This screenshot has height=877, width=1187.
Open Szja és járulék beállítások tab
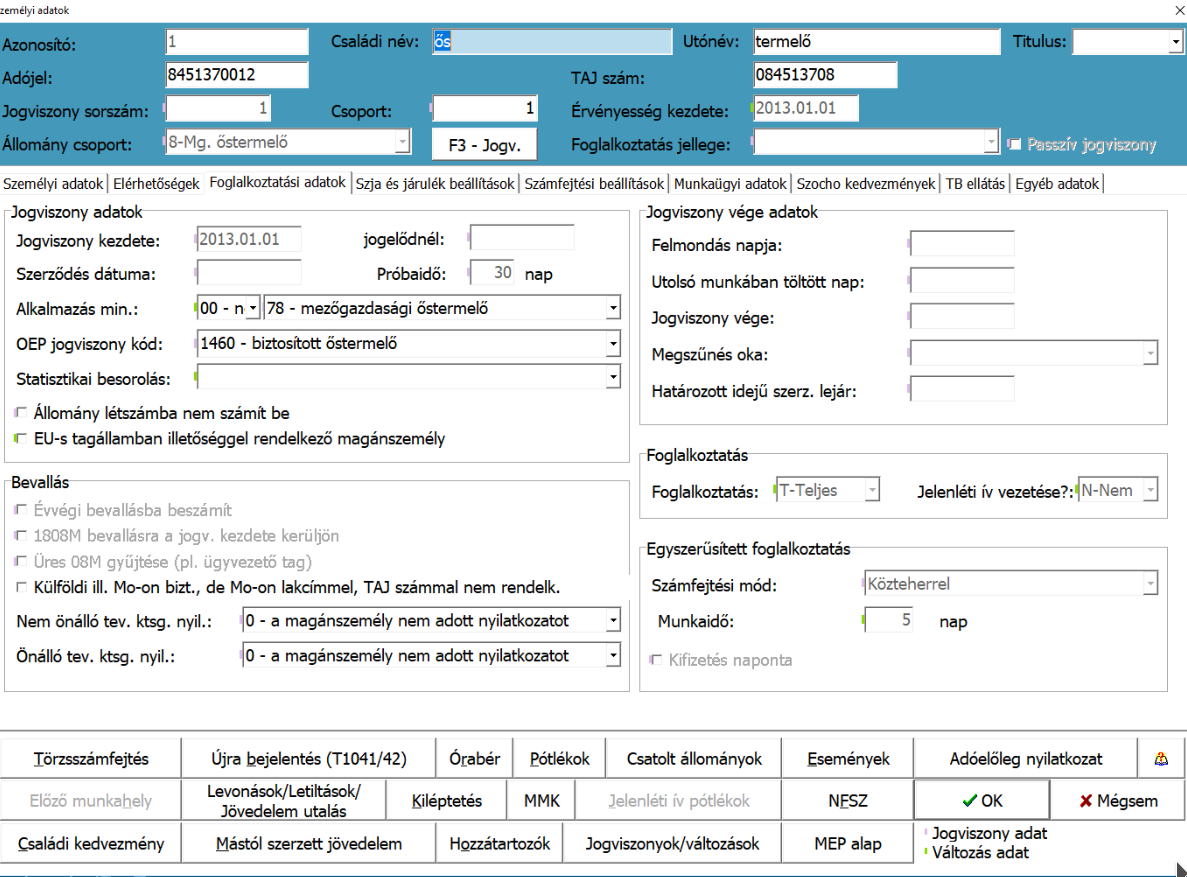click(435, 183)
